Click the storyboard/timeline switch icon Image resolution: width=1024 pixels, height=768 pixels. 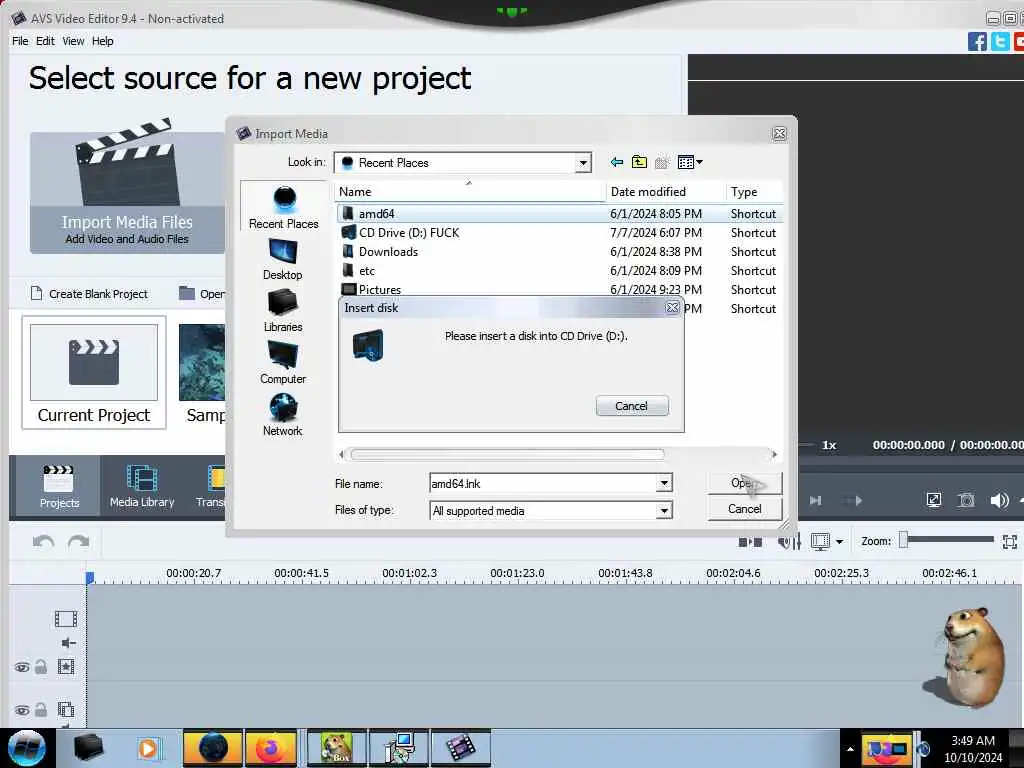click(x=750, y=541)
